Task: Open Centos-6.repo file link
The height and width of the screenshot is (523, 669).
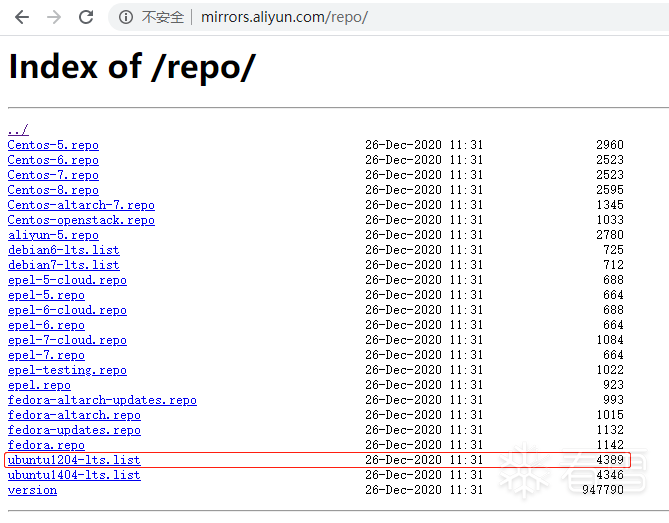Action: coord(53,160)
